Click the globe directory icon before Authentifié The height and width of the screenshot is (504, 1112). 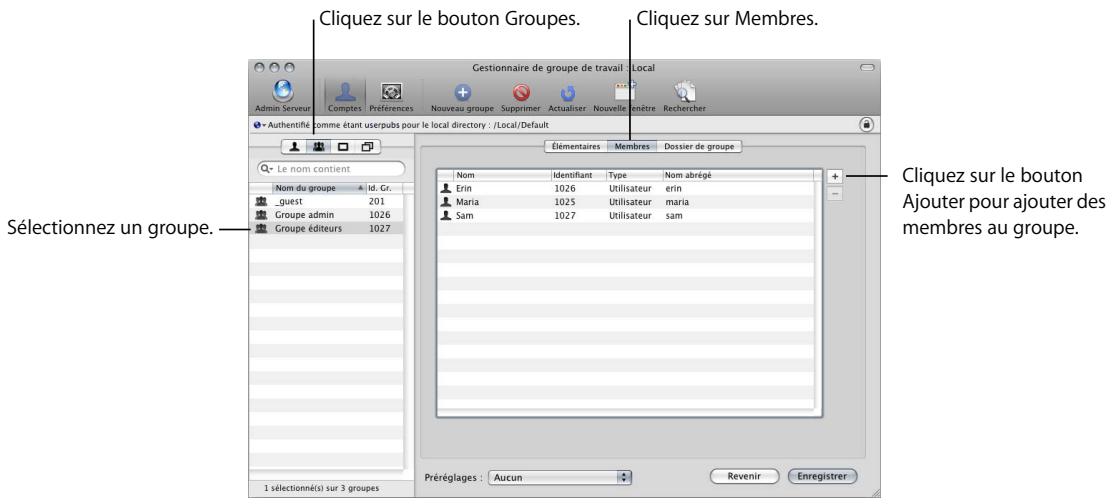[259, 125]
